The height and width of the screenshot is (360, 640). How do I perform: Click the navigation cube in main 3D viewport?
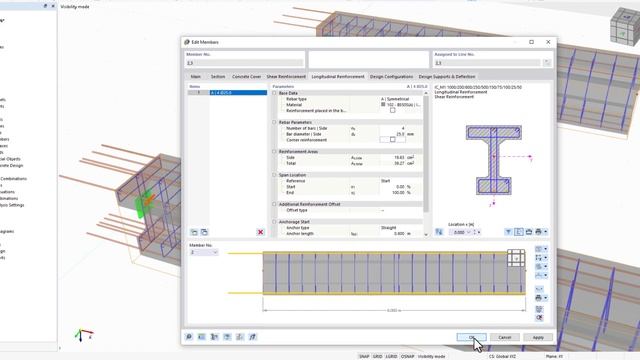[x=624, y=27]
